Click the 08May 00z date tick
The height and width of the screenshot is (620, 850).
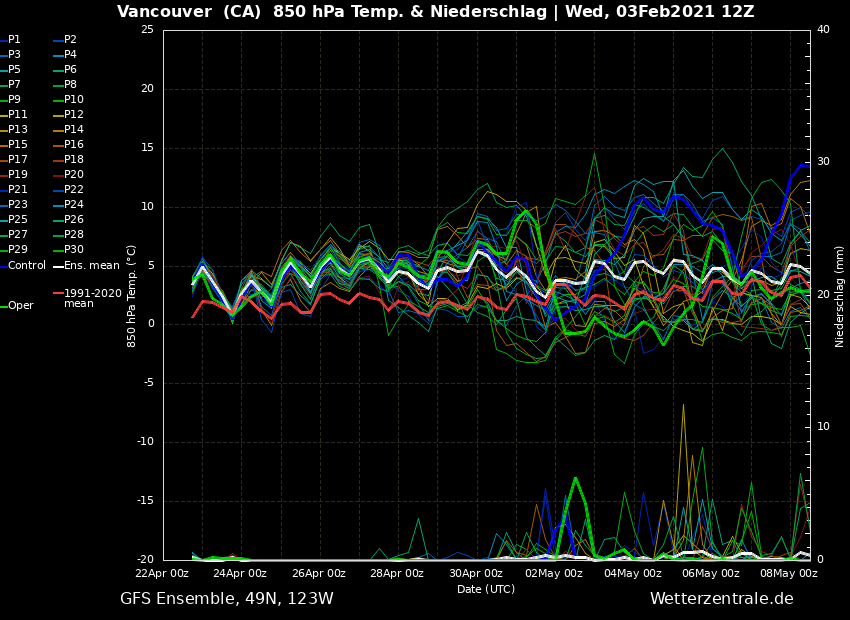point(789,573)
